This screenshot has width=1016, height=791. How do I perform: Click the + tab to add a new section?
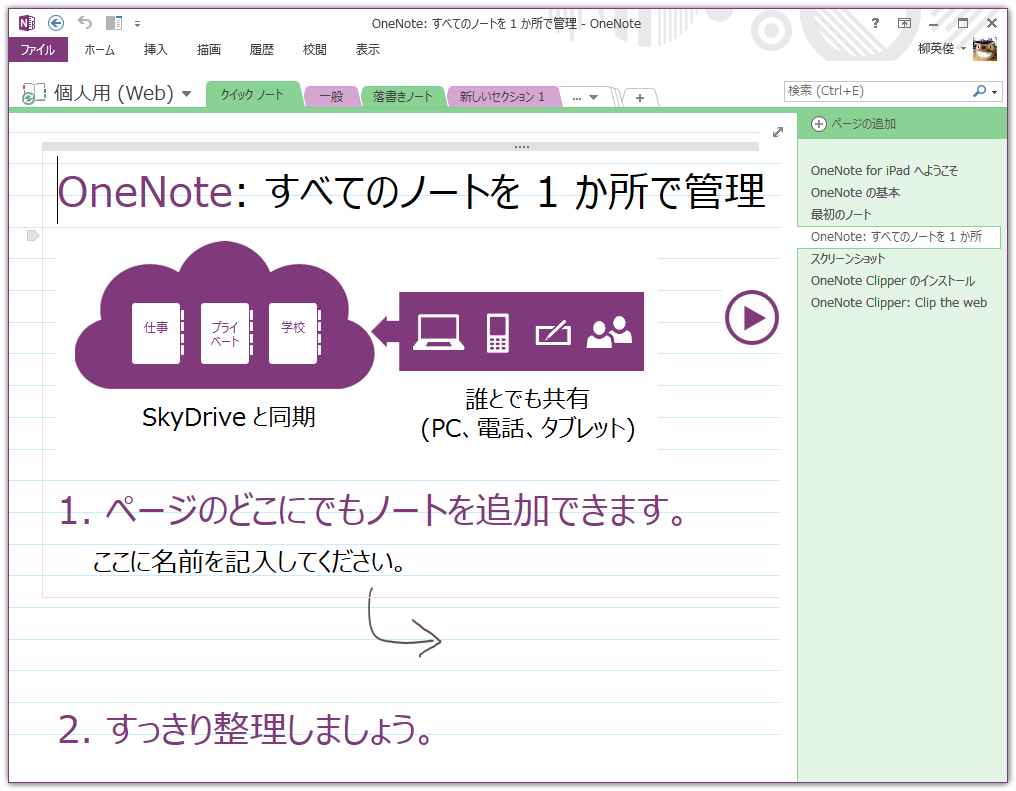point(638,96)
